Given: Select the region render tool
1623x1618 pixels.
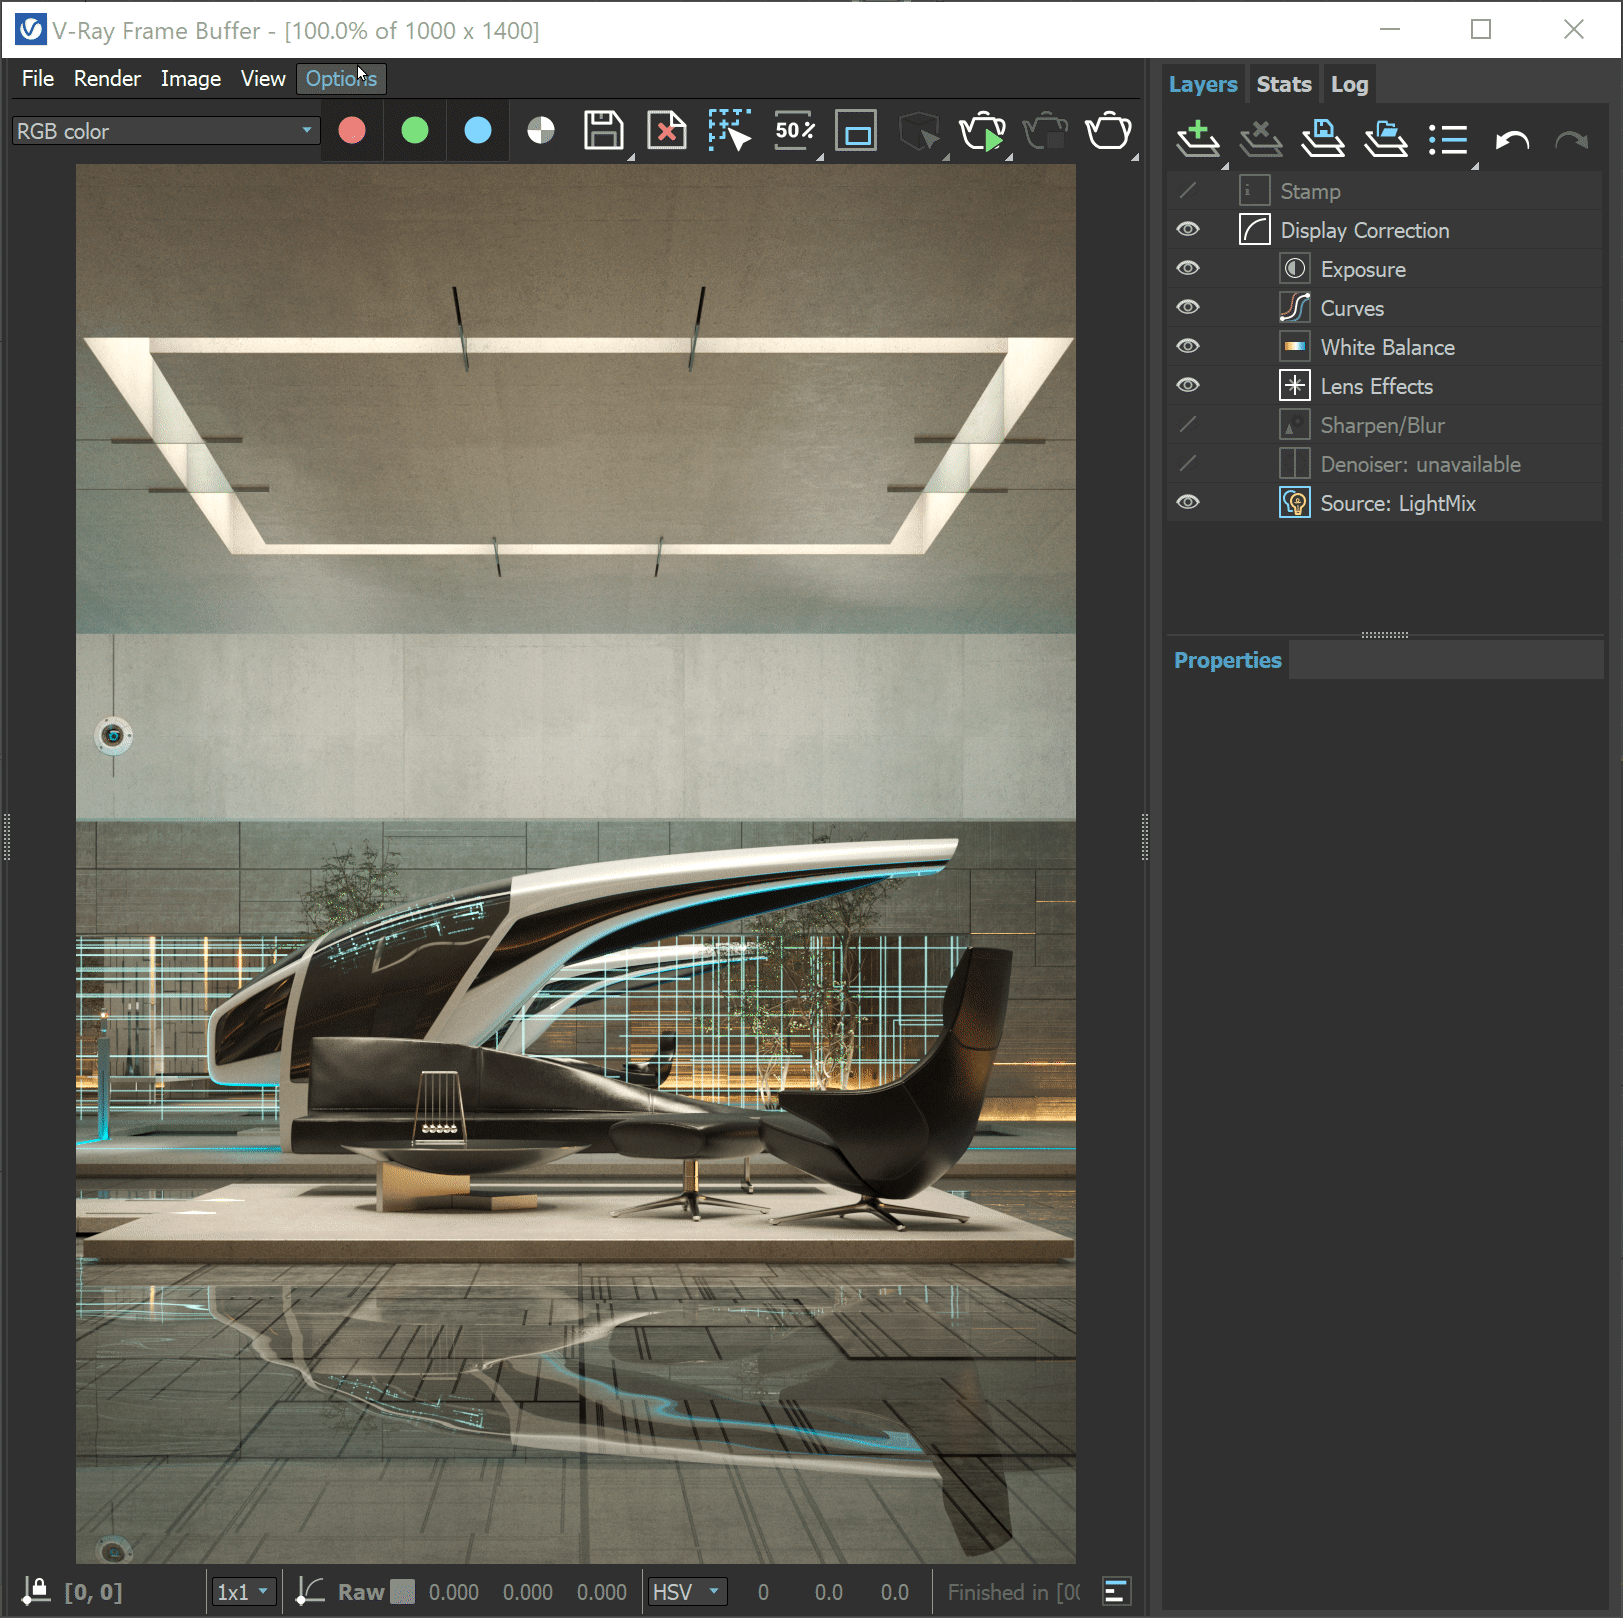Looking at the screenshot, I should click(x=729, y=130).
